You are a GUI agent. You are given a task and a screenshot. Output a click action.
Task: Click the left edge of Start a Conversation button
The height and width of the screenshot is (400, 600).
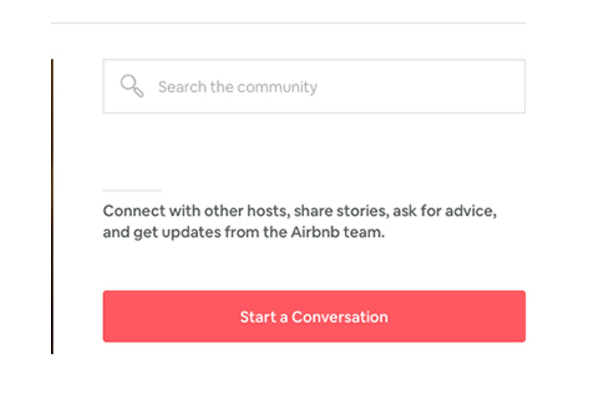coord(109,316)
